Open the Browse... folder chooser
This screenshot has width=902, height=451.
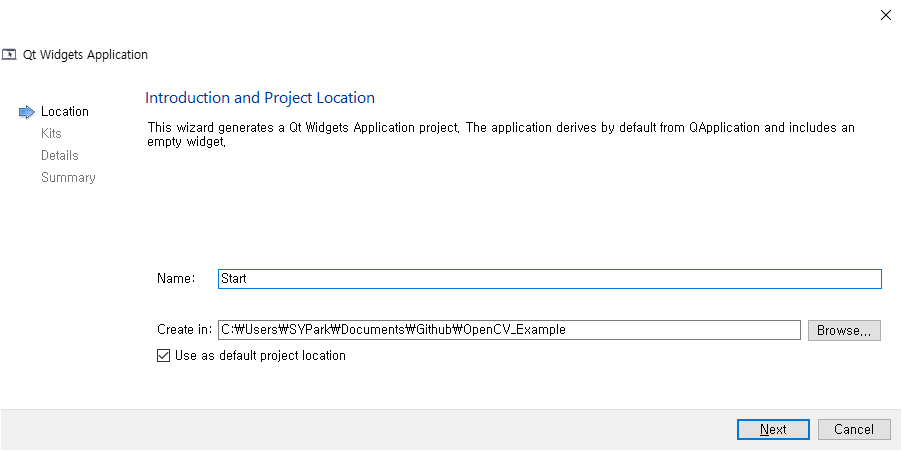[x=844, y=330]
